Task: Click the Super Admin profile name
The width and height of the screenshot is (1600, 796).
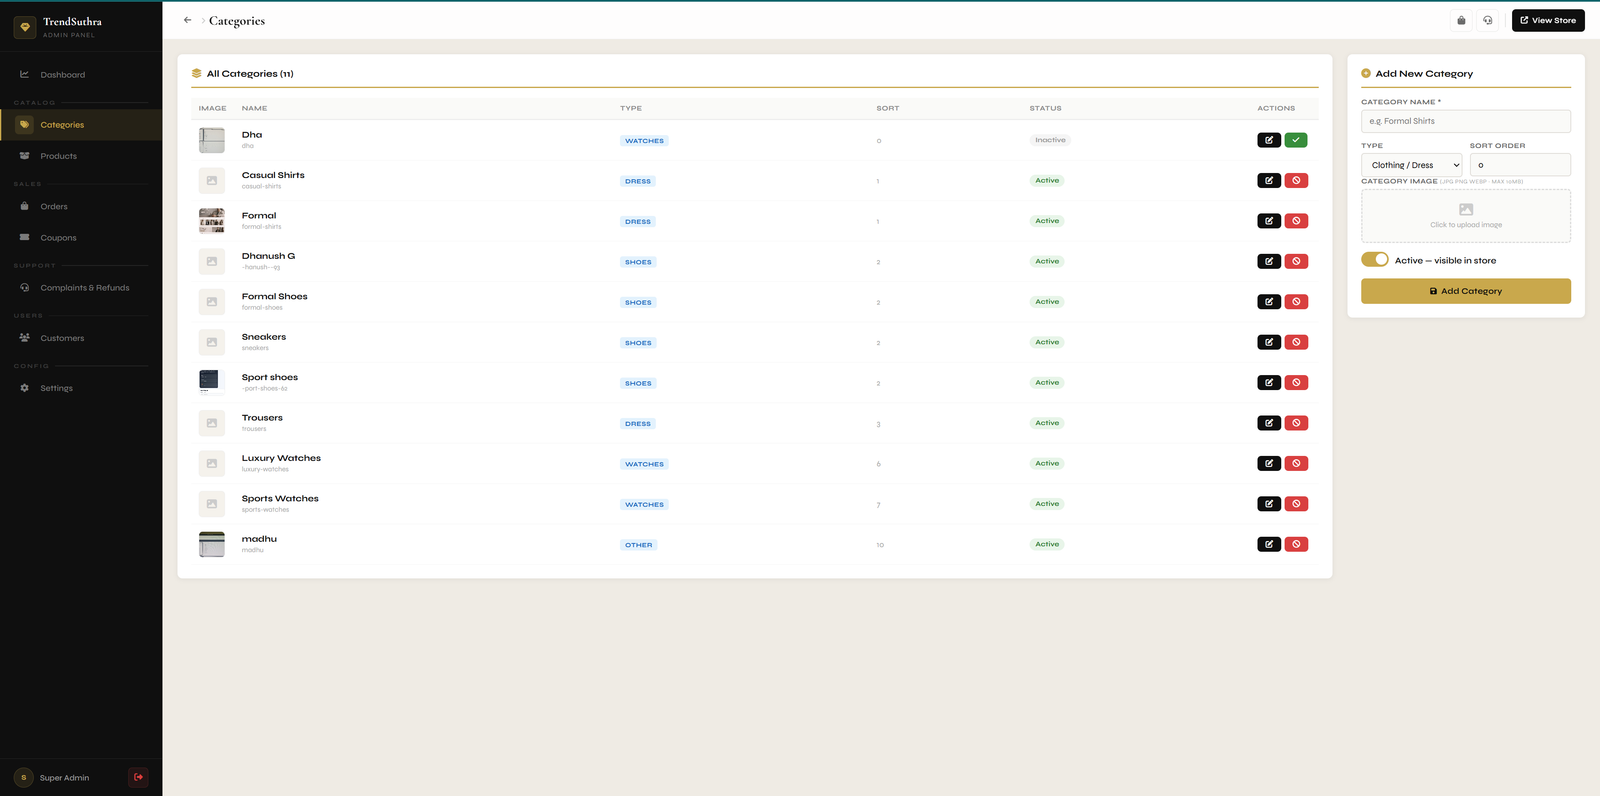Action: [64, 778]
